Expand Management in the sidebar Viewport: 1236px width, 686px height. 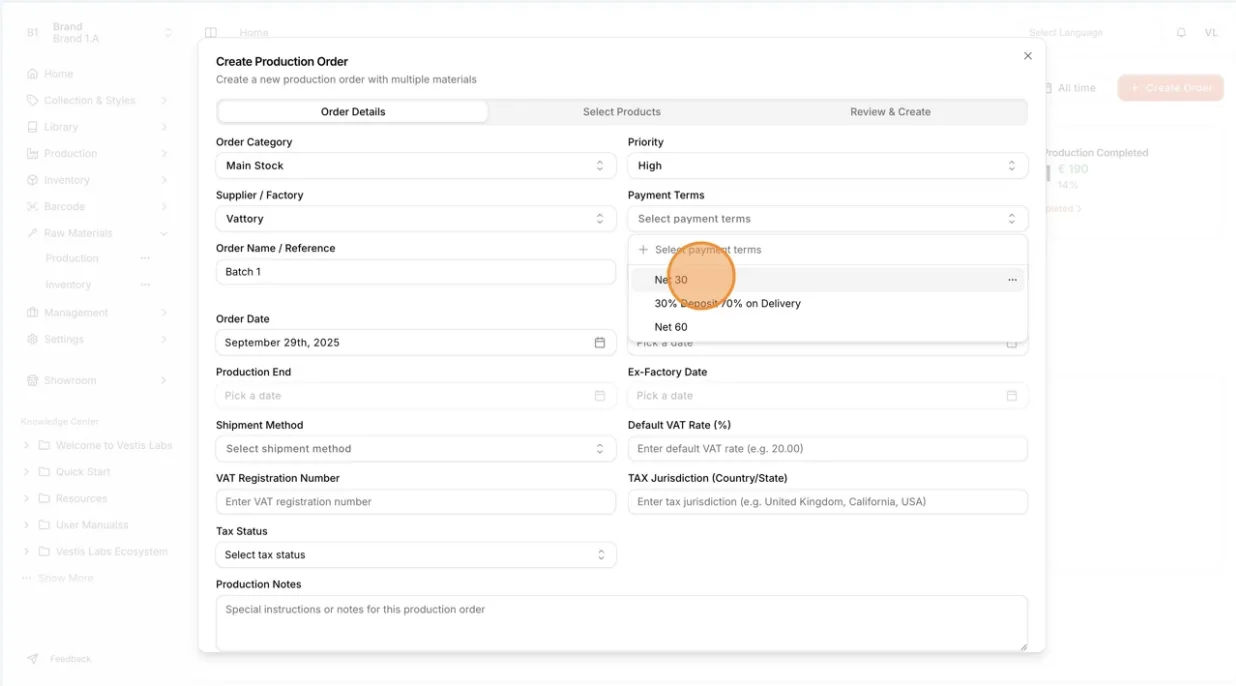pyautogui.click(x=96, y=313)
